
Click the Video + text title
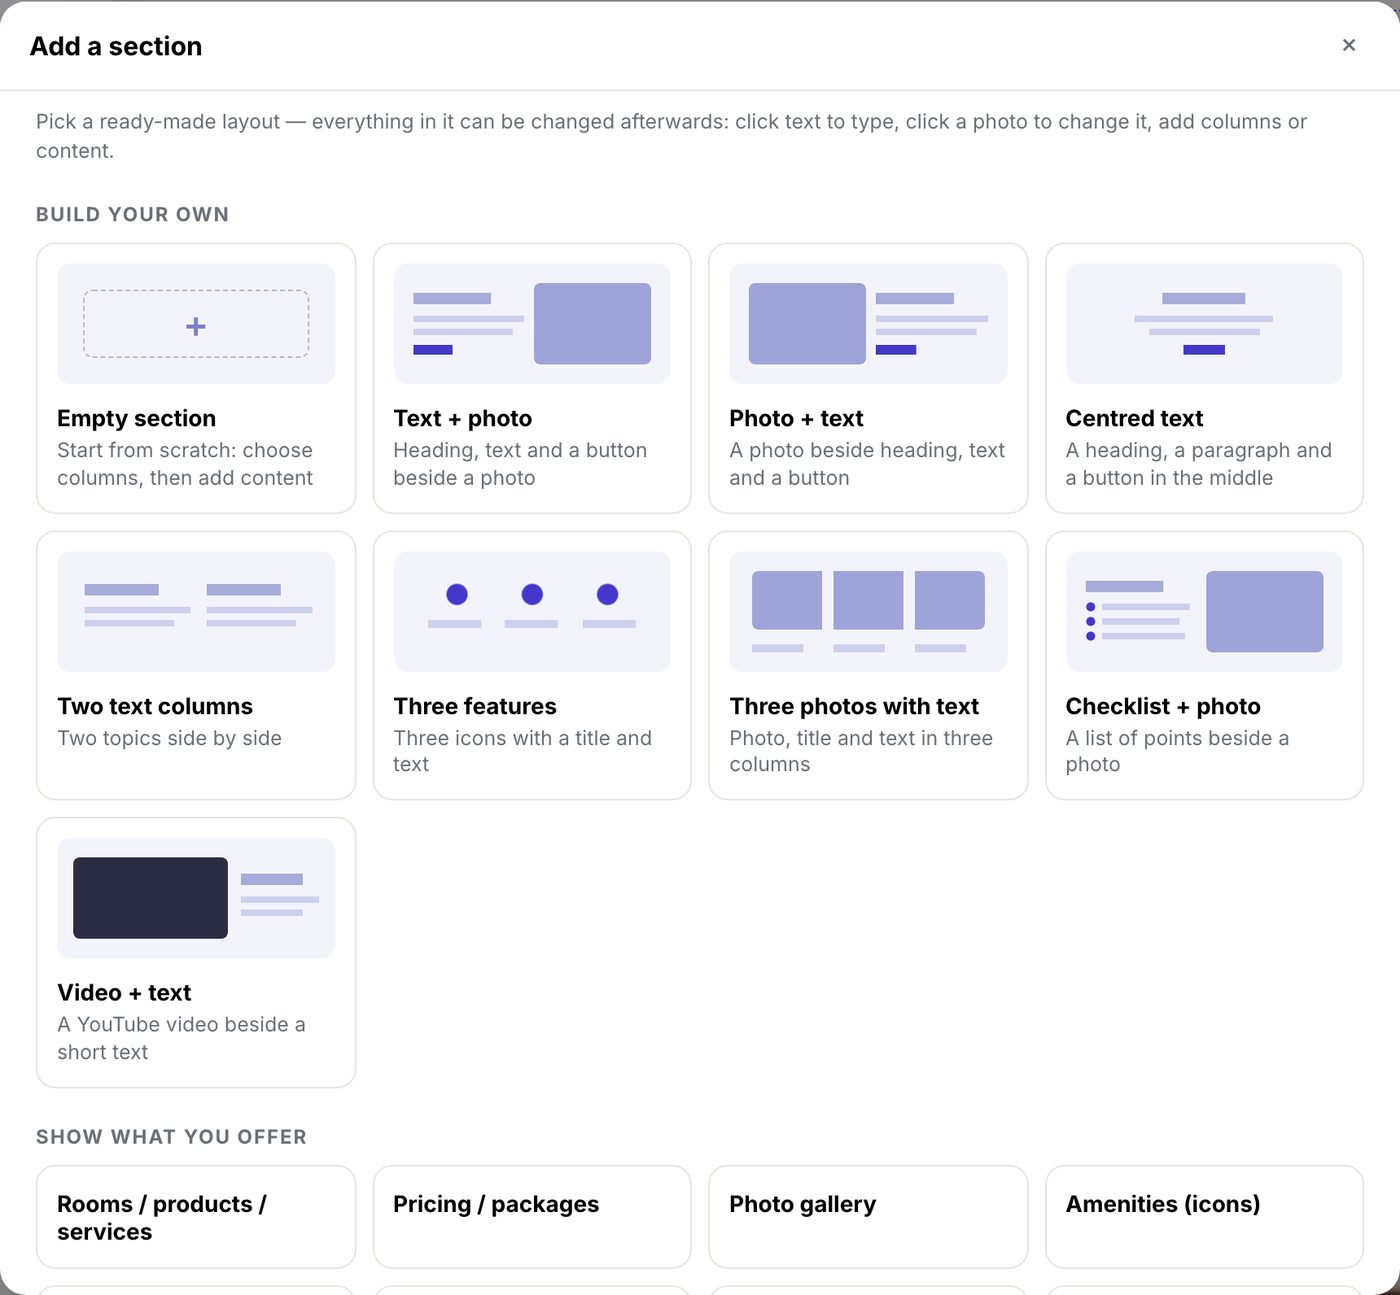pos(124,992)
